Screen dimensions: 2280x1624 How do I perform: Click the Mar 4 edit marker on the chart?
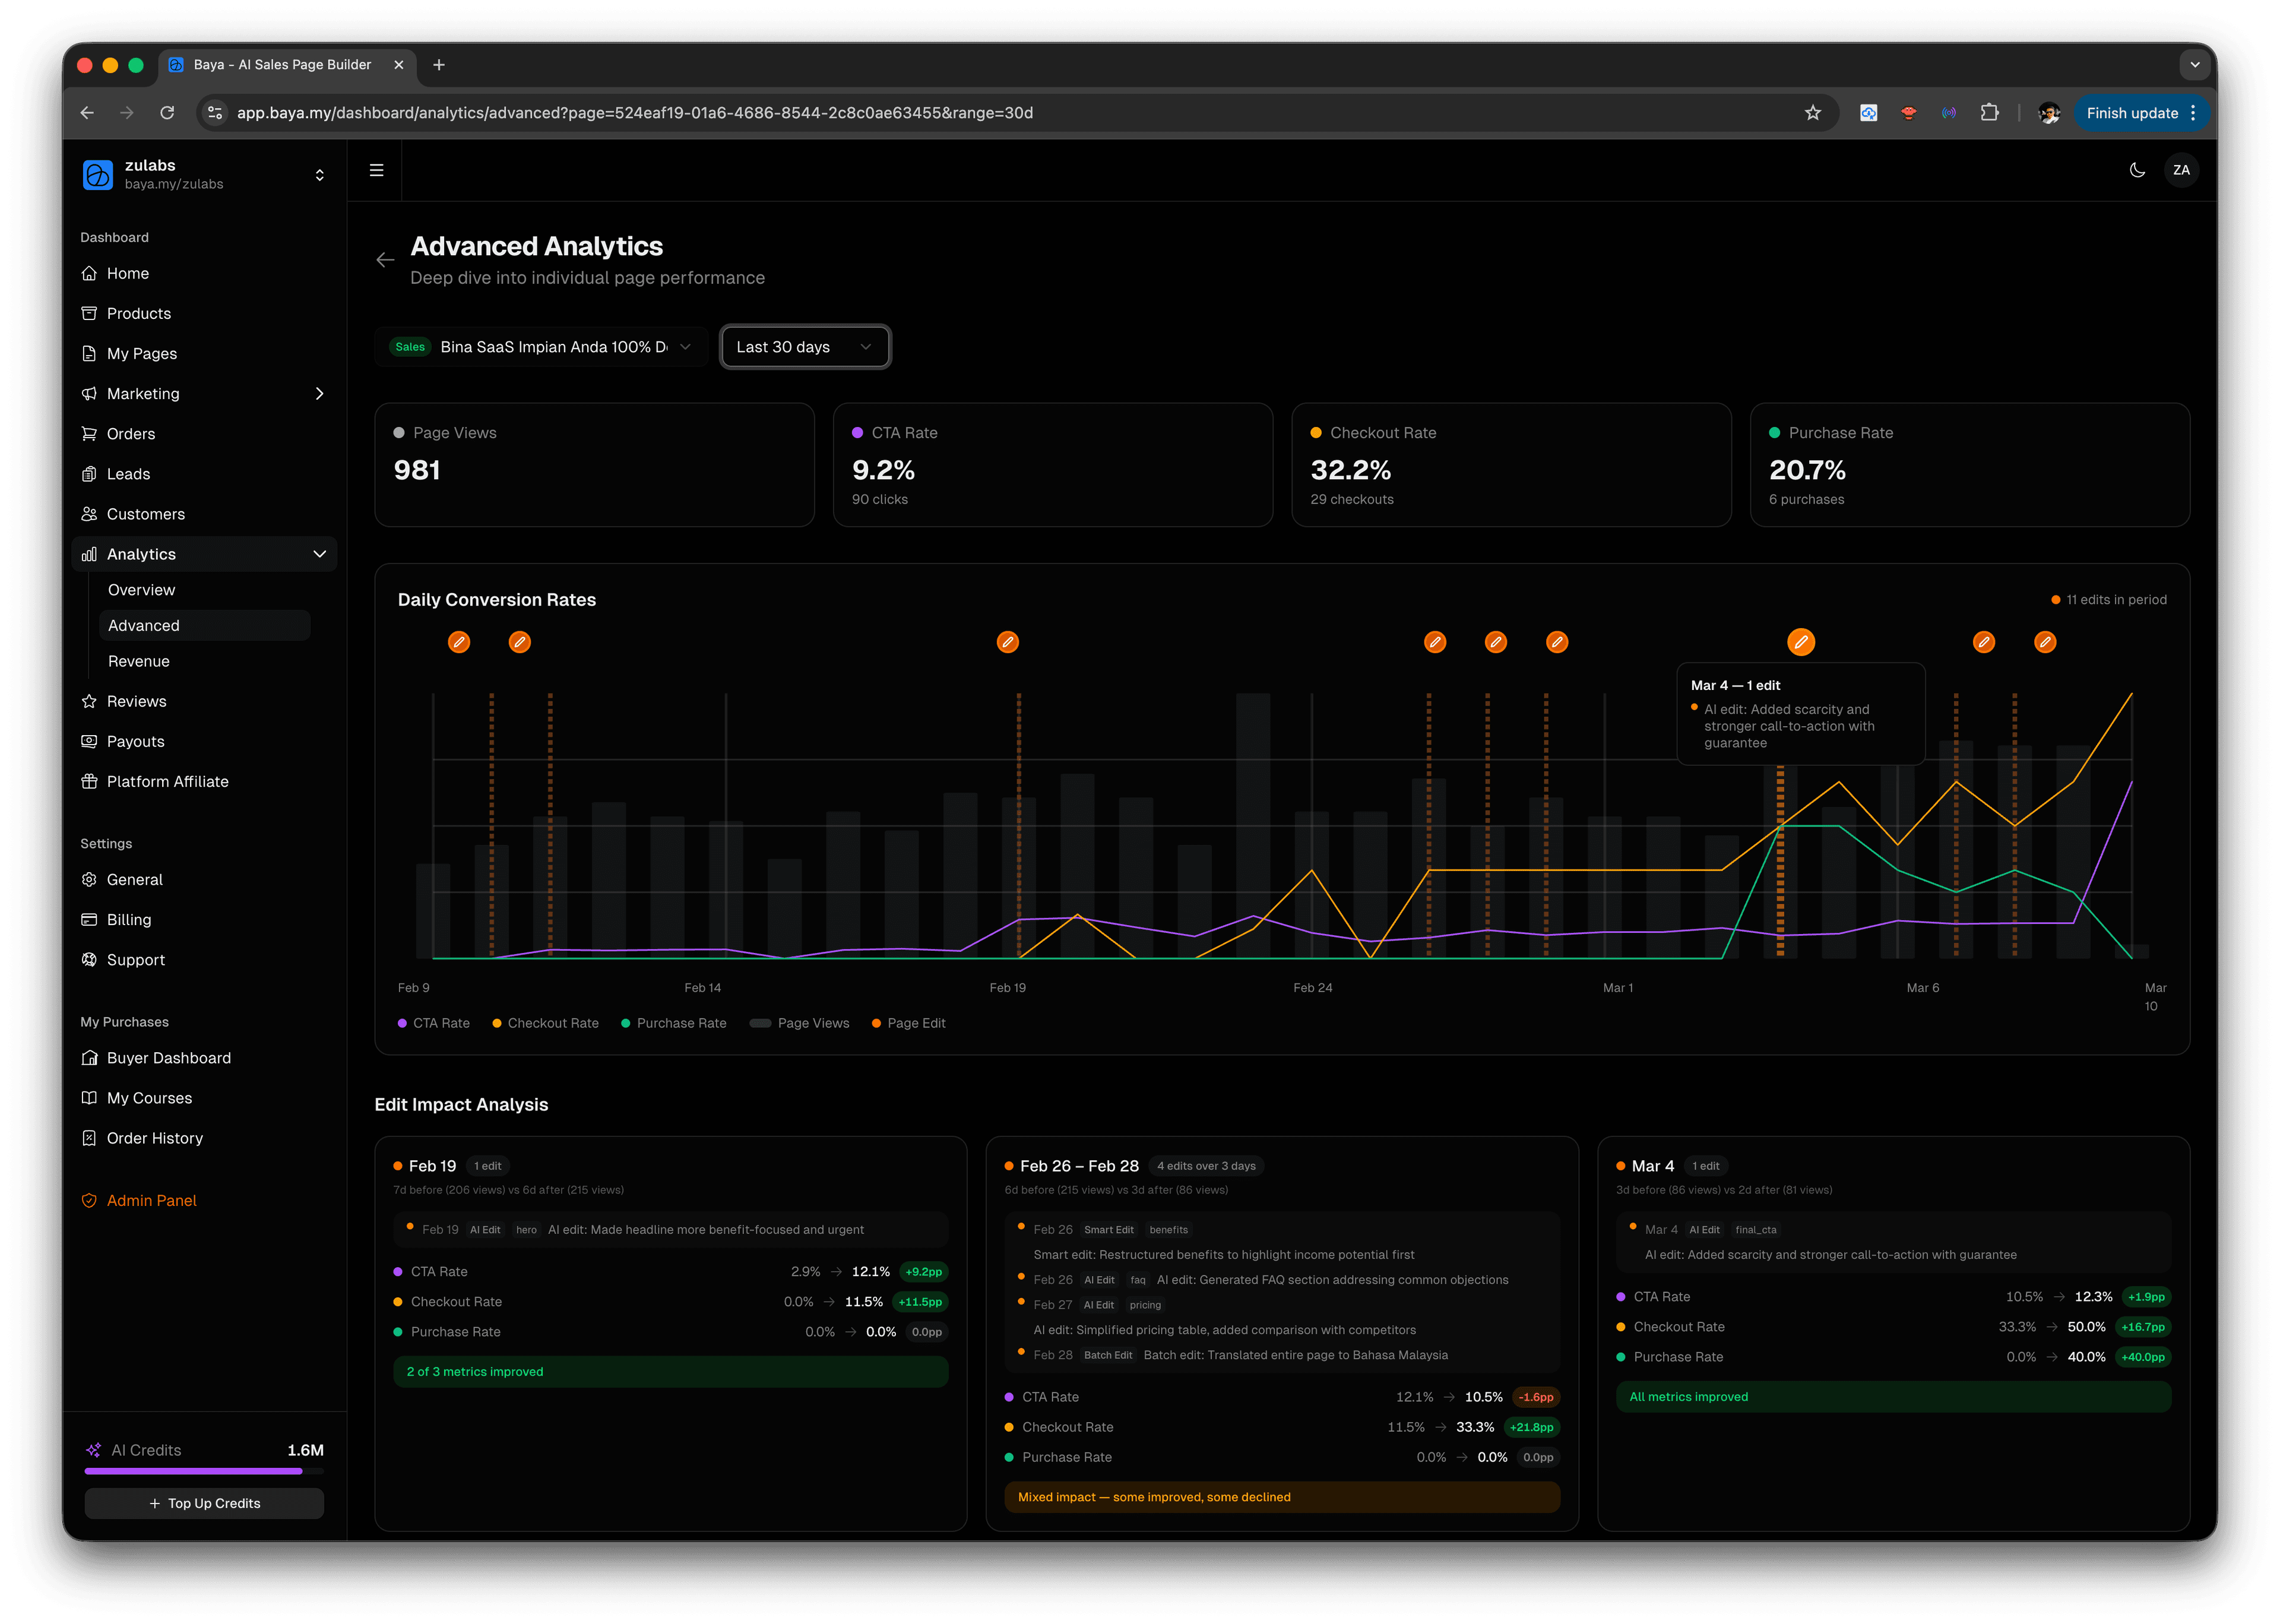coord(1800,642)
